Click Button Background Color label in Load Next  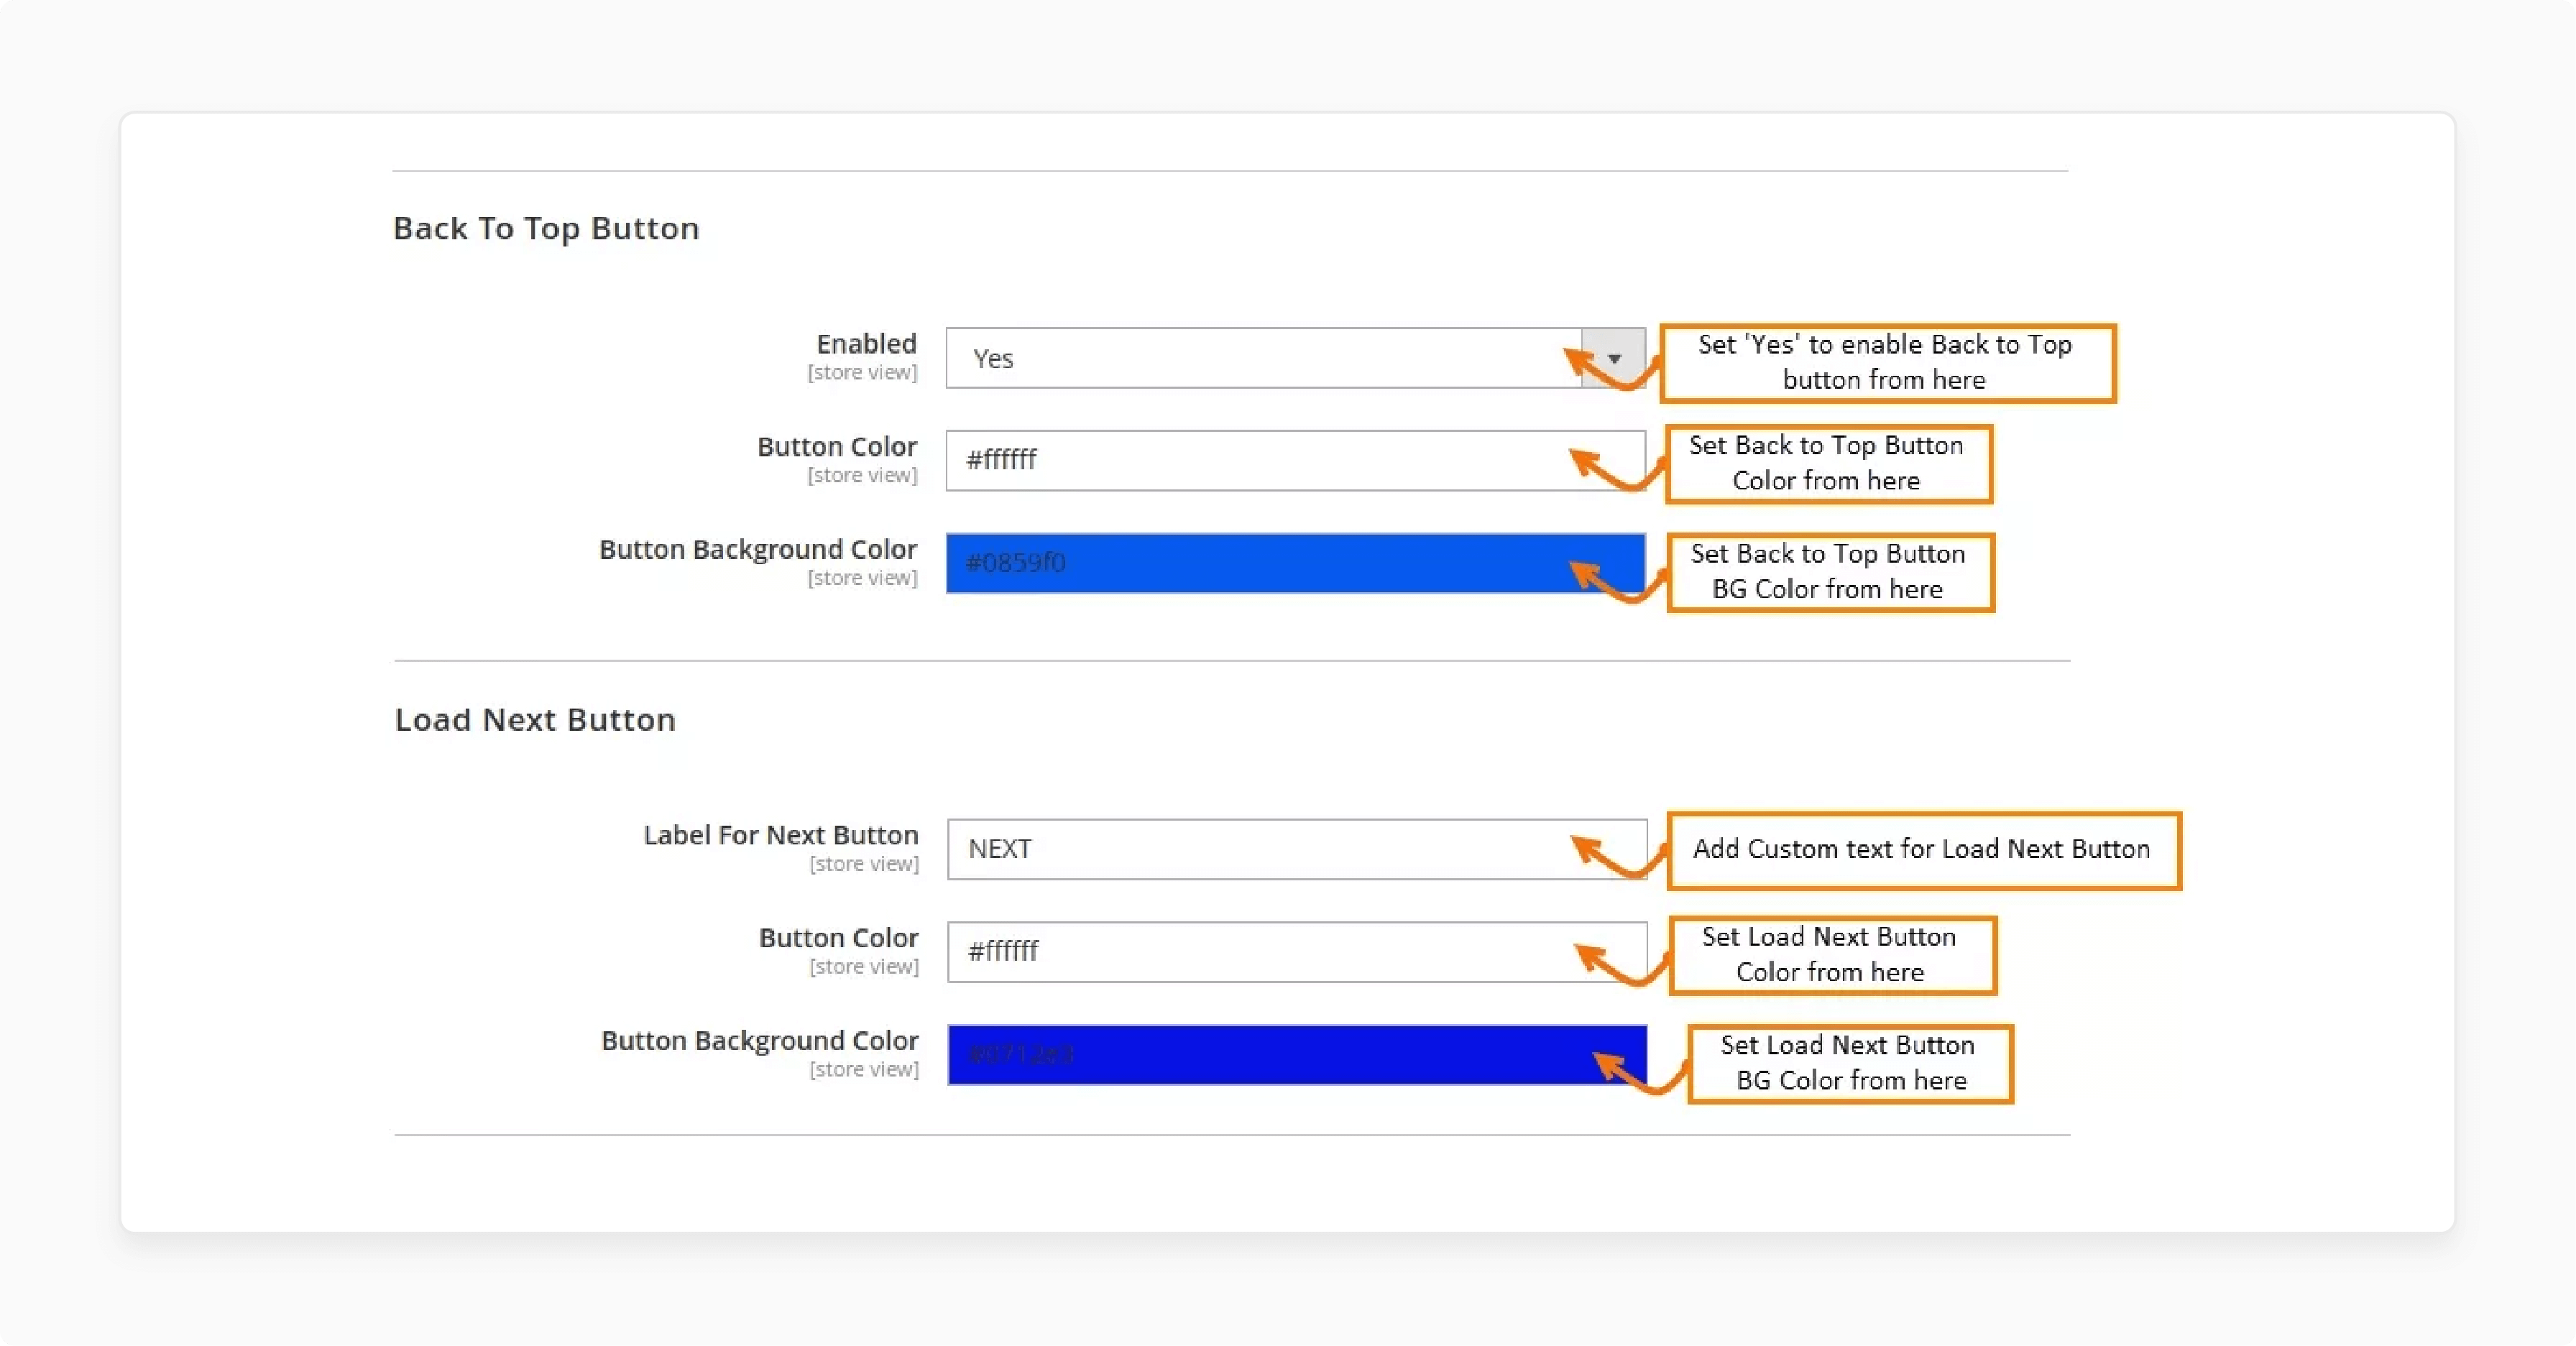760,1041
